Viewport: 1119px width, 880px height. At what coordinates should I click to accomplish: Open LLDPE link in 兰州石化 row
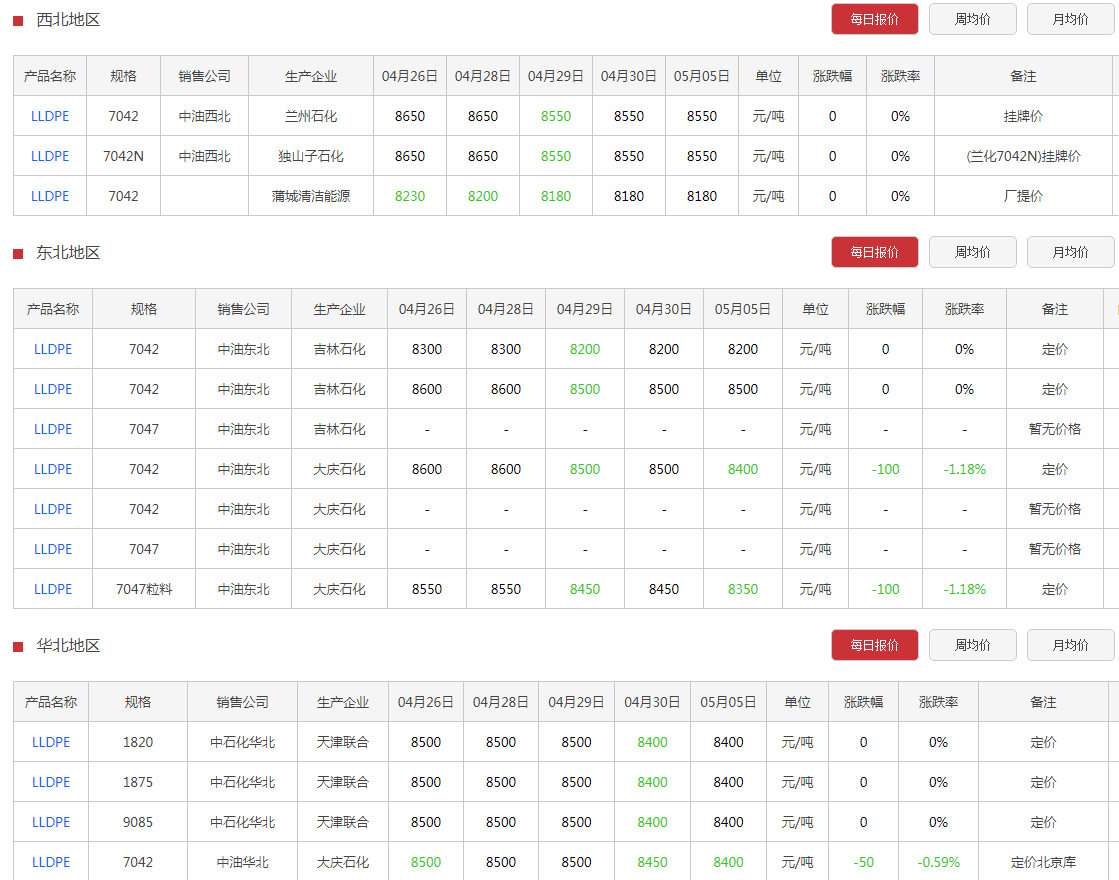50,116
